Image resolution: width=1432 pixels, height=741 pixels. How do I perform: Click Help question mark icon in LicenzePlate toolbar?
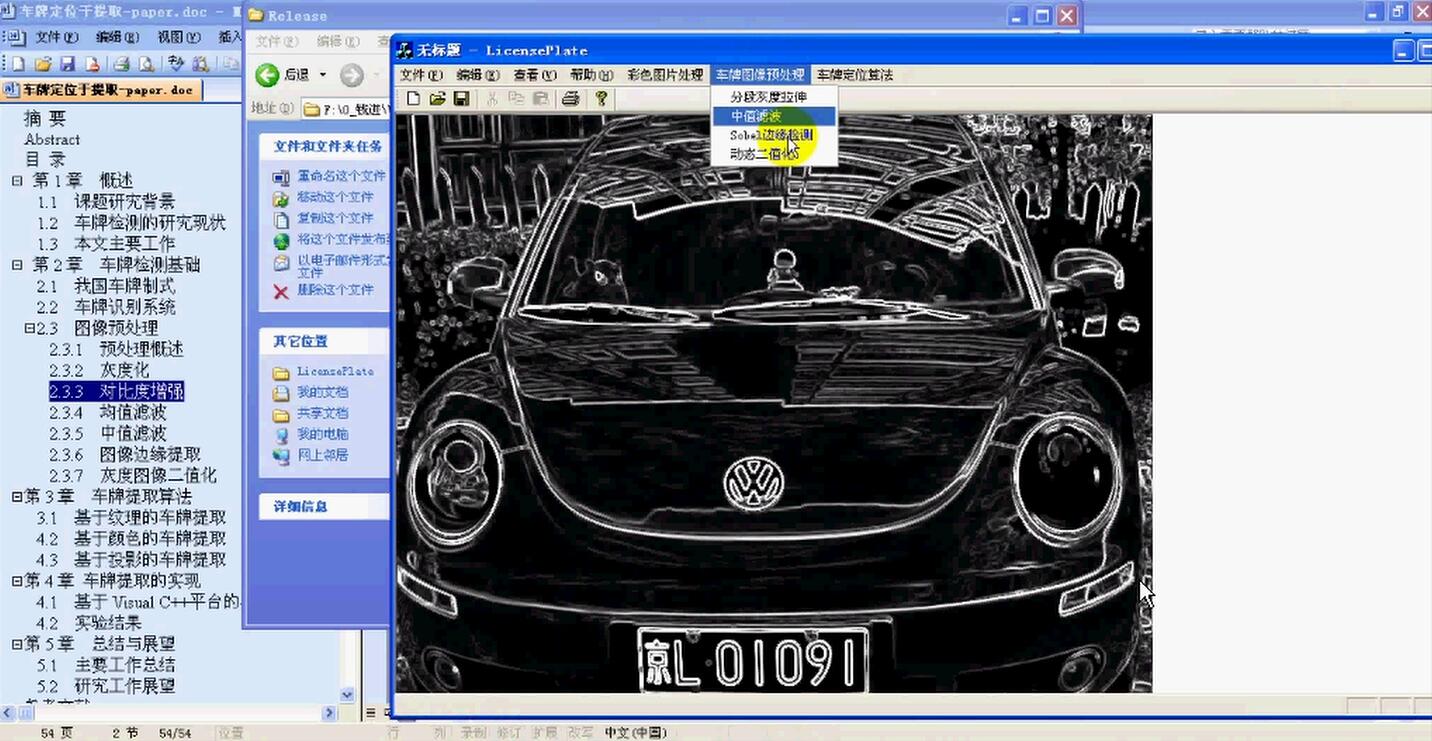601,98
